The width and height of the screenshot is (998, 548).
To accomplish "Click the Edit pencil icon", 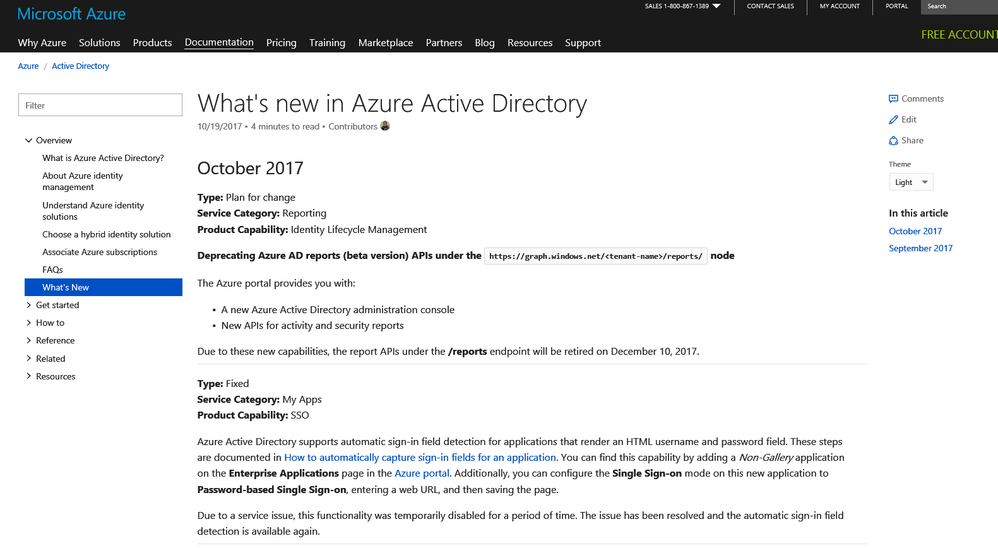I will pos(893,120).
